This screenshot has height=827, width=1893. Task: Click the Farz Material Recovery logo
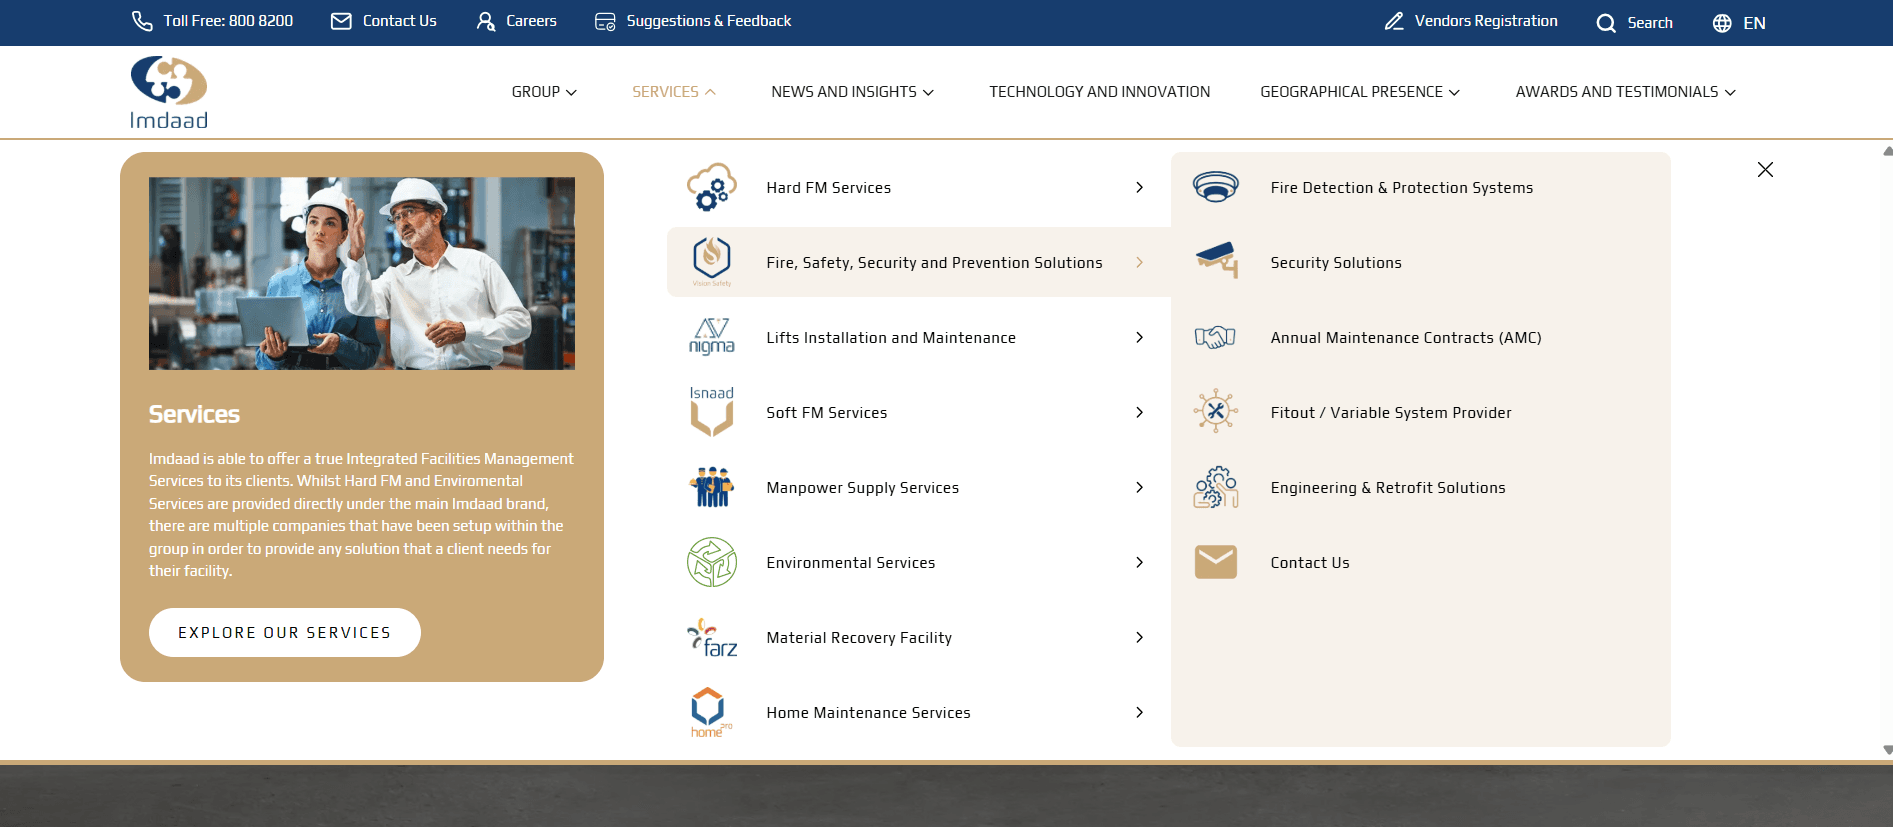[x=712, y=637]
